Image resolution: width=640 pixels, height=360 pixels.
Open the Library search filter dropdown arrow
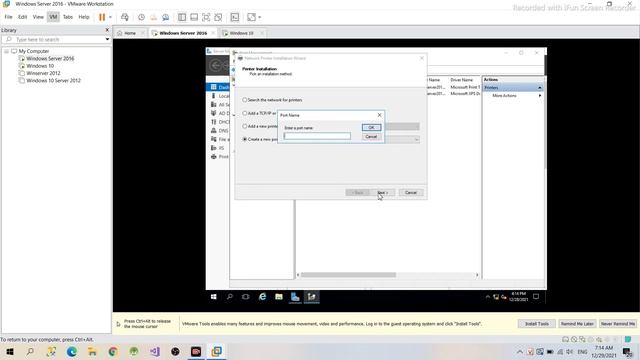coord(107,40)
